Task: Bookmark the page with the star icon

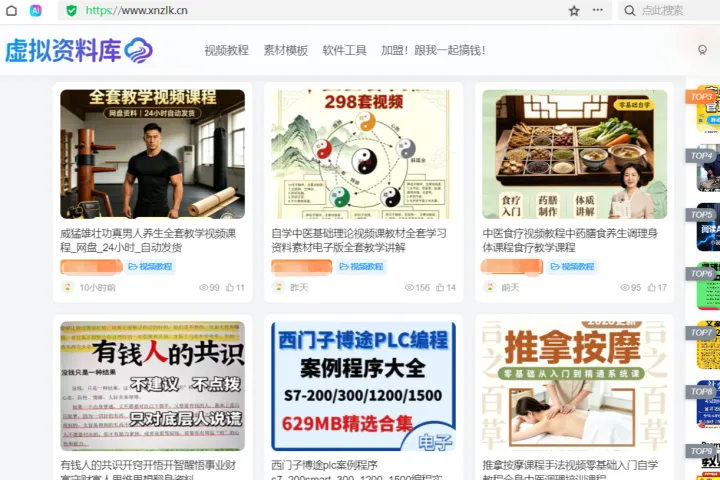Action: (574, 11)
